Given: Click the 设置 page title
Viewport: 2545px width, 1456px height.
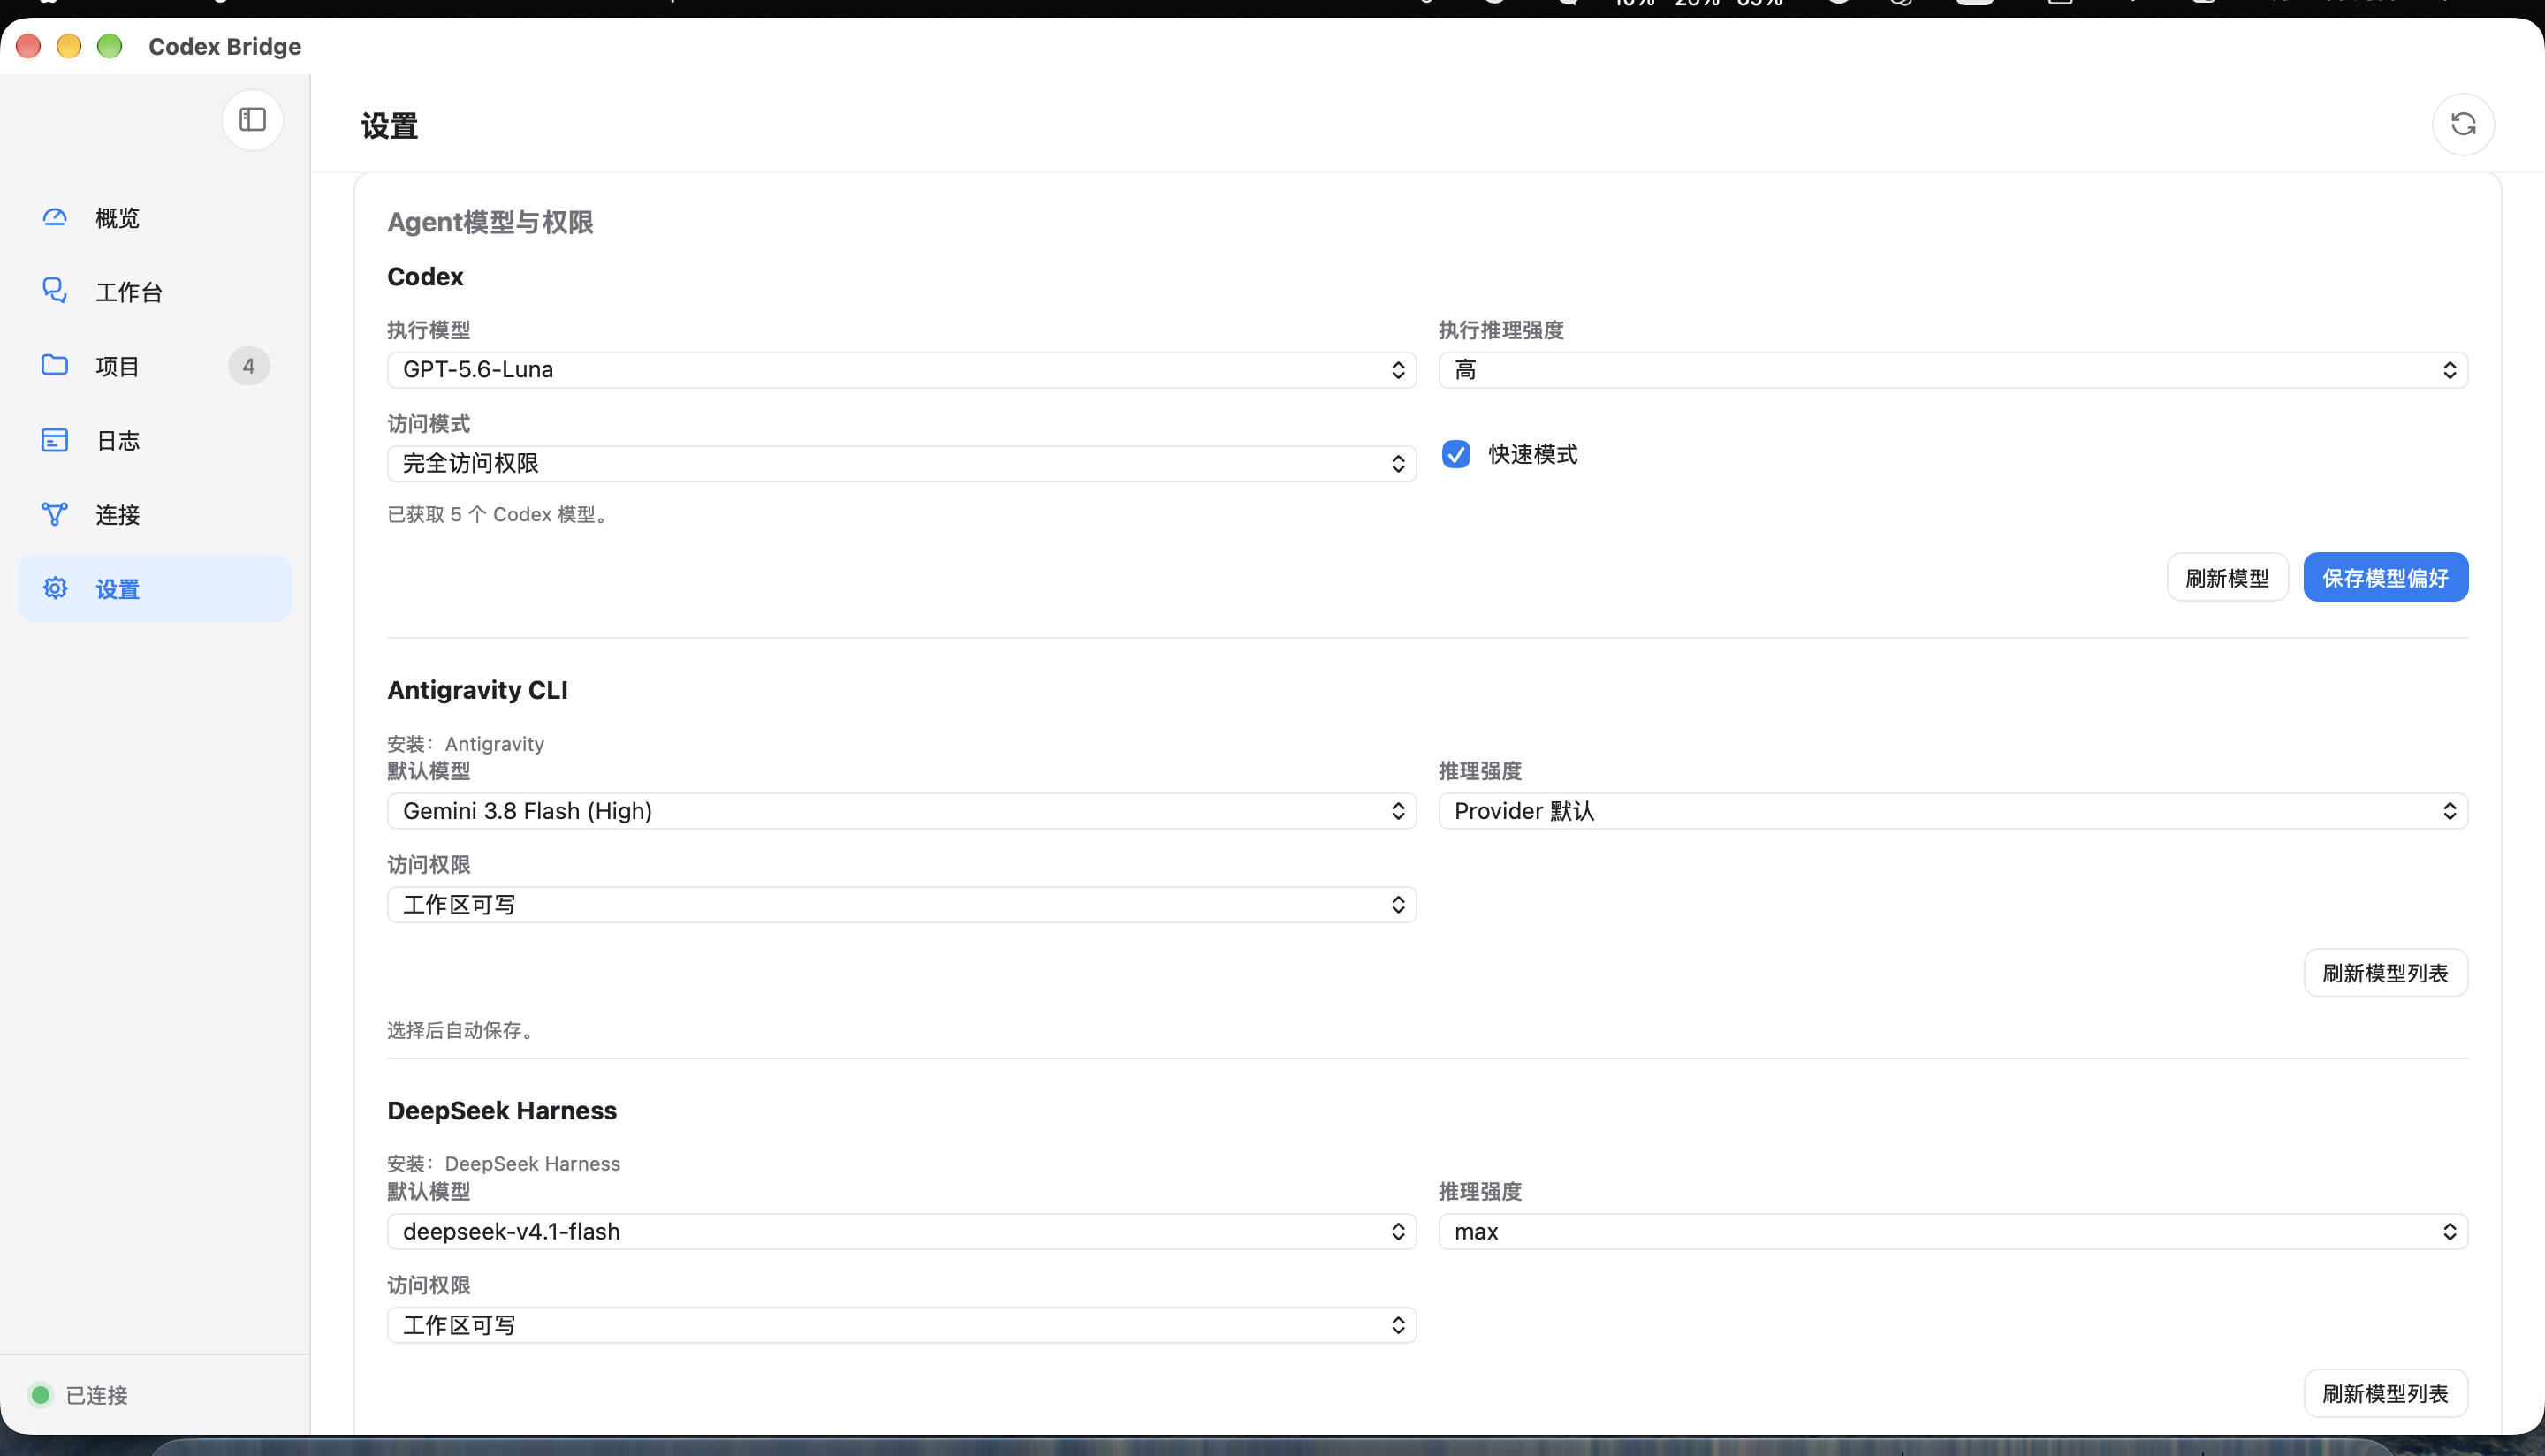Looking at the screenshot, I should (389, 126).
